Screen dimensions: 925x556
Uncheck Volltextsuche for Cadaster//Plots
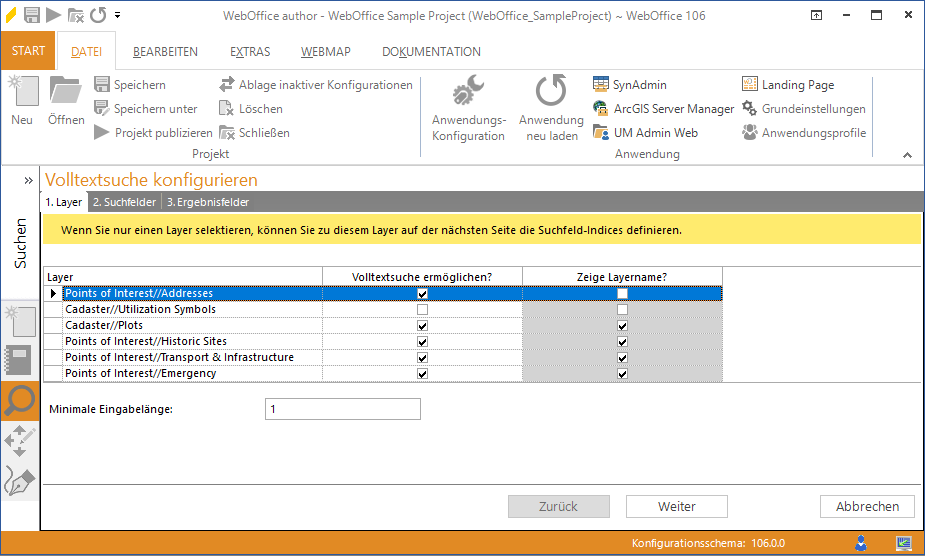[x=422, y=326]
